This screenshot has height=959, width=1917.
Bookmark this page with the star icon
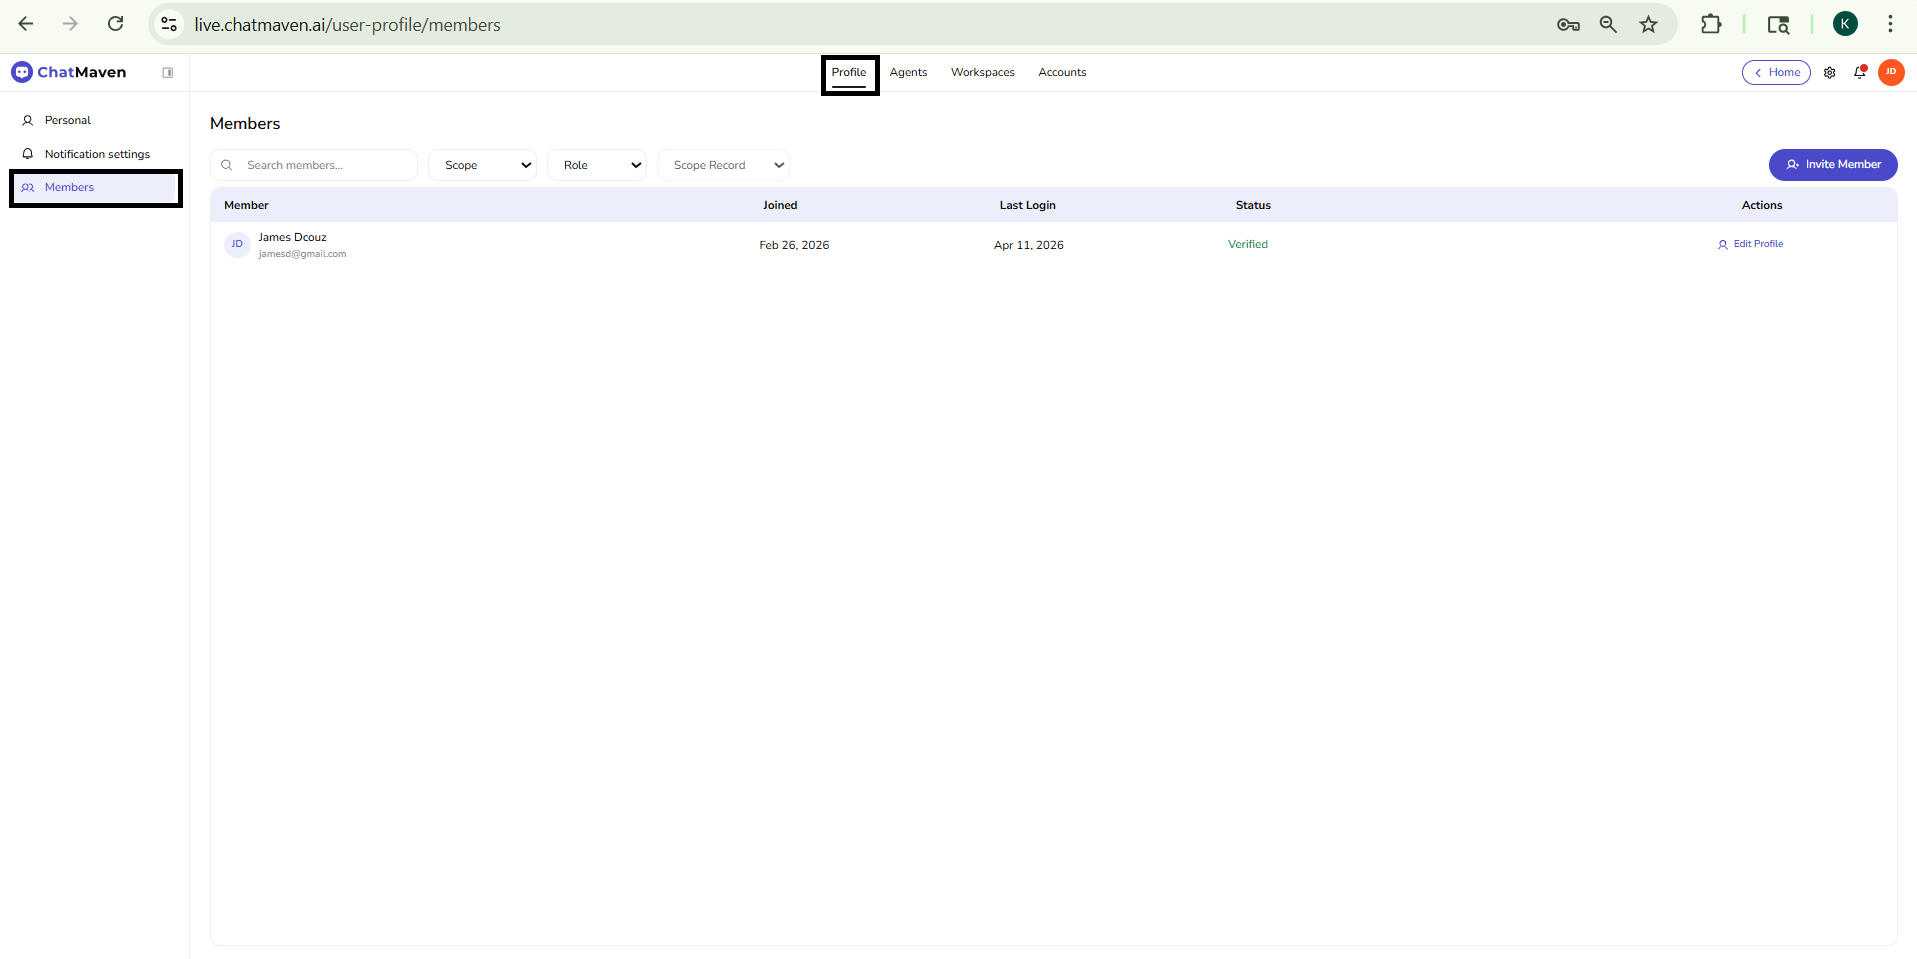pos(1648,25)
